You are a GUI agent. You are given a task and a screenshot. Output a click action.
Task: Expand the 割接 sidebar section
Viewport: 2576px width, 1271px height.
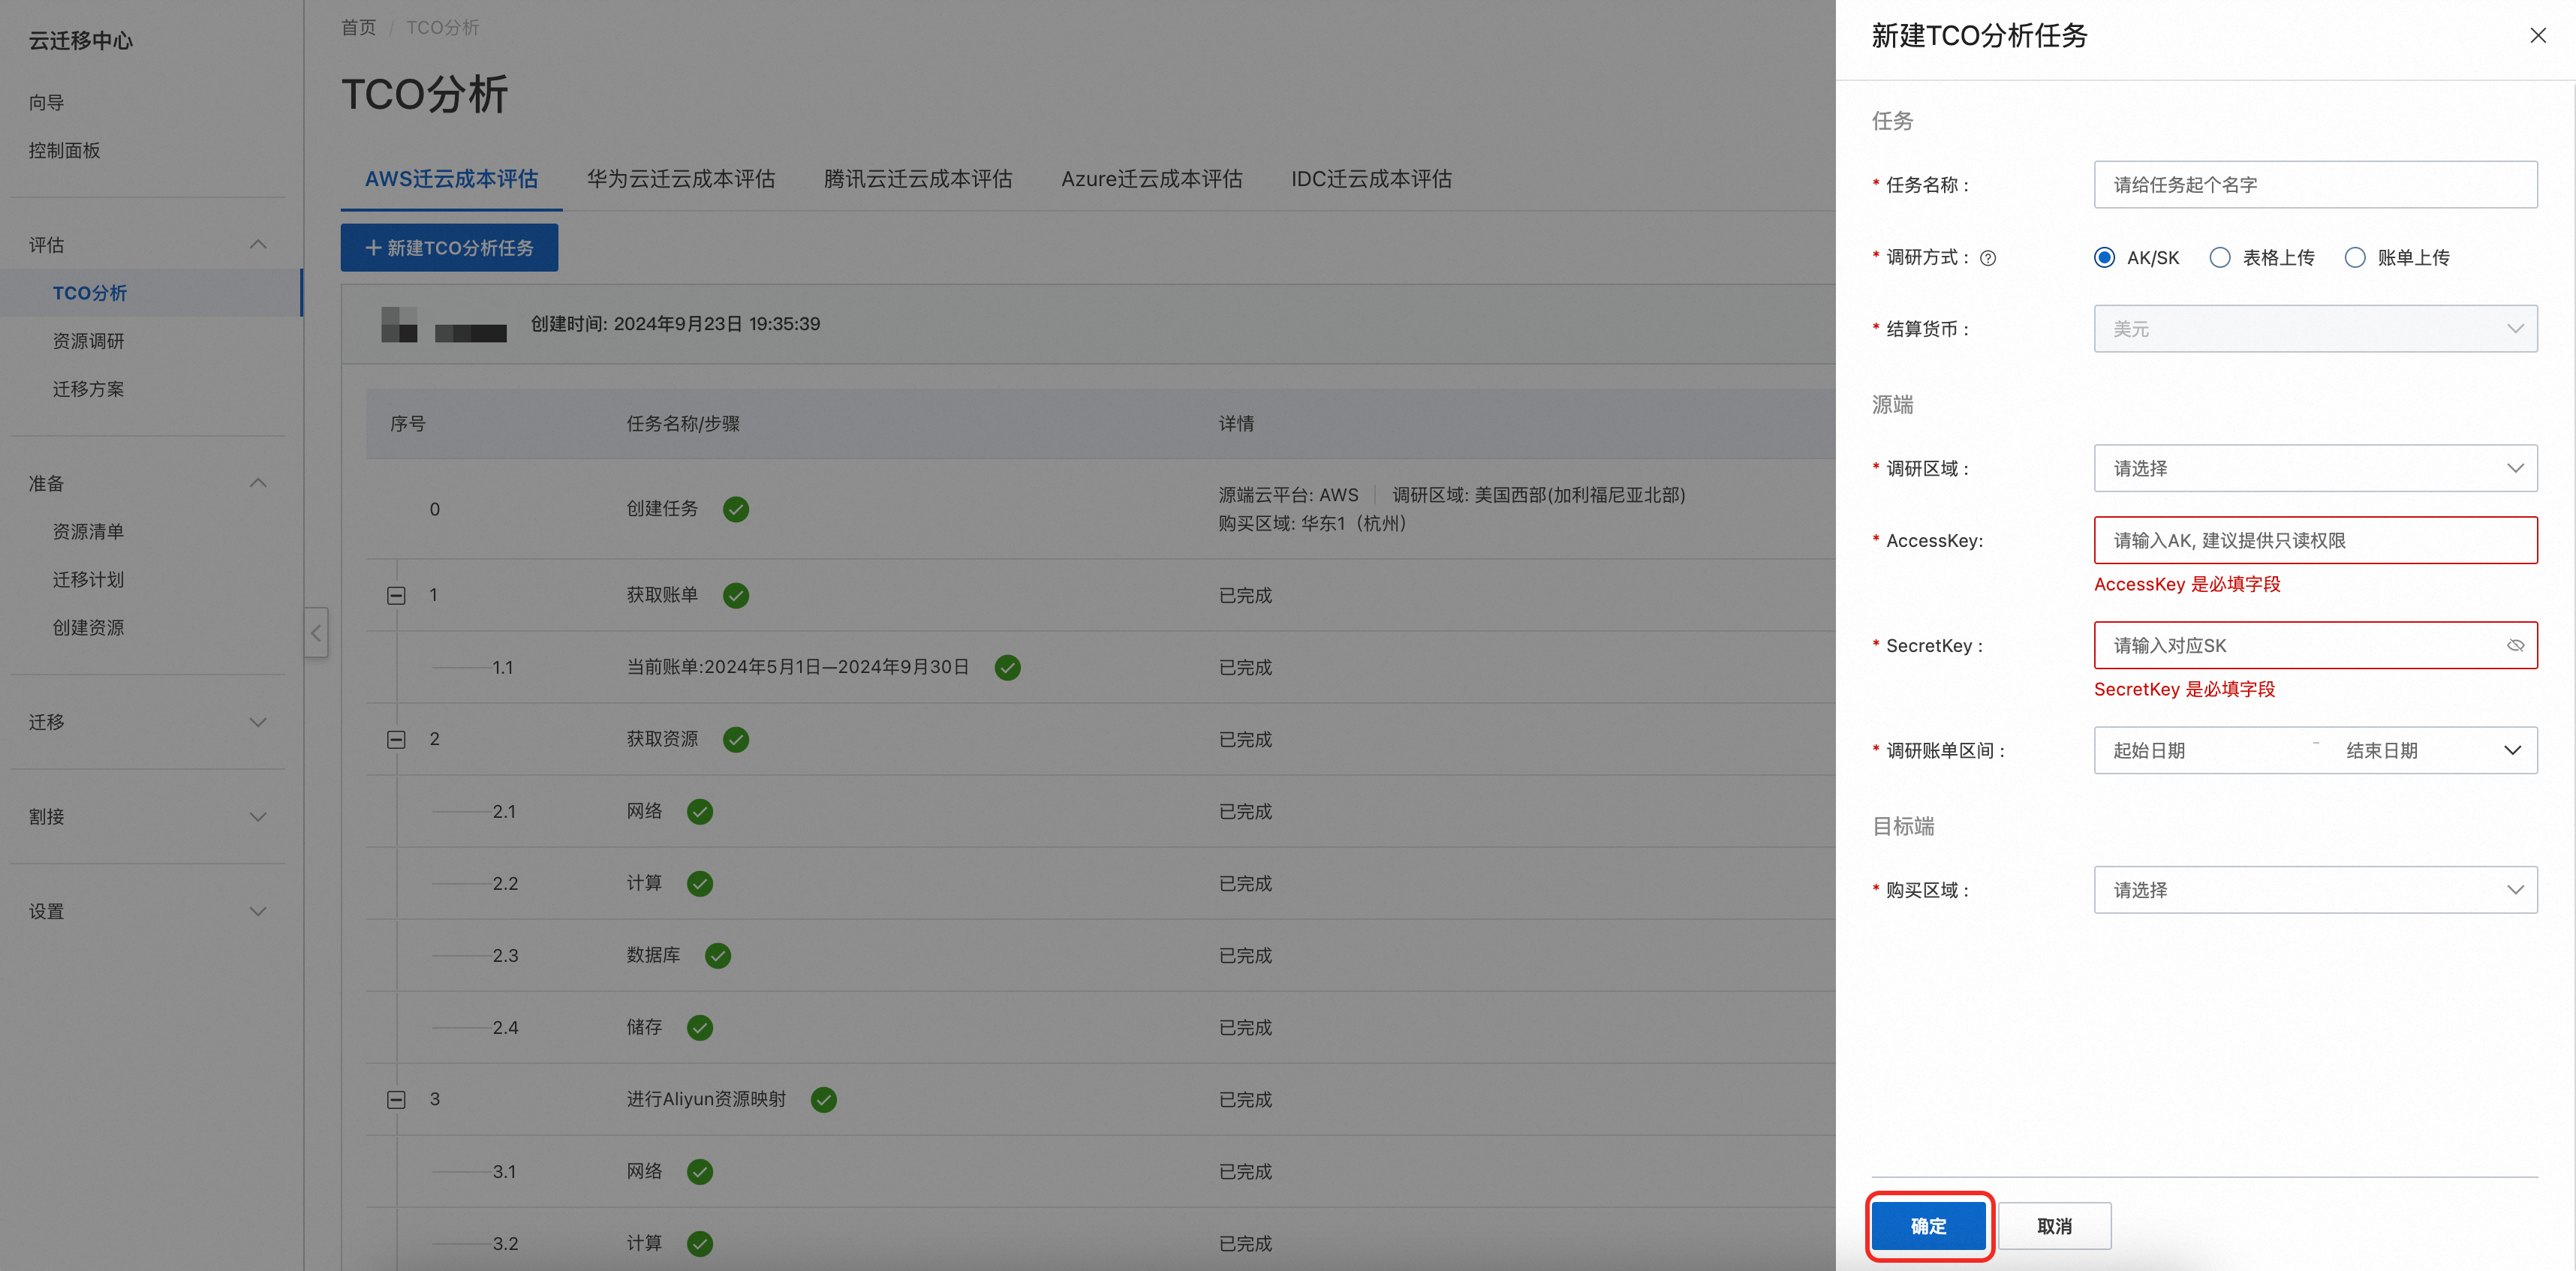[x=257, y=817]
